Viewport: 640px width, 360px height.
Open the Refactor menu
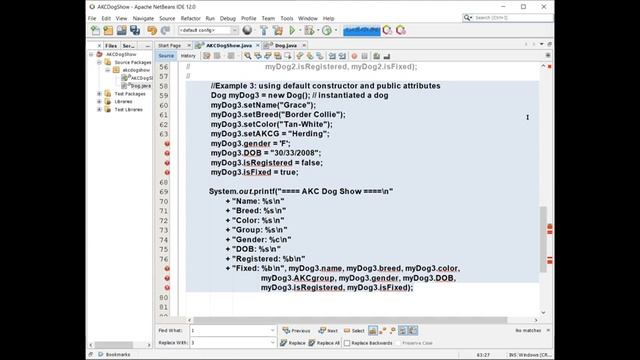pyautogui.click(x=191, y=18)
